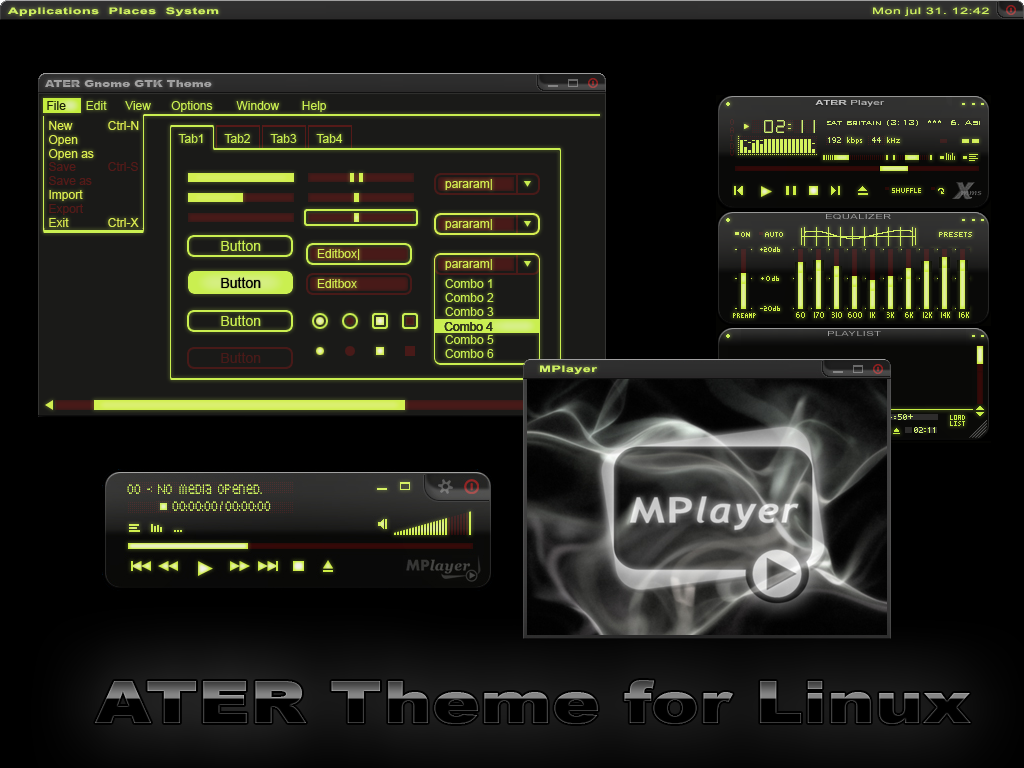Click the small eject icon in Playlist window
Image resolution: width=1024 pixels, height=768 pixels.
(897, 430)
